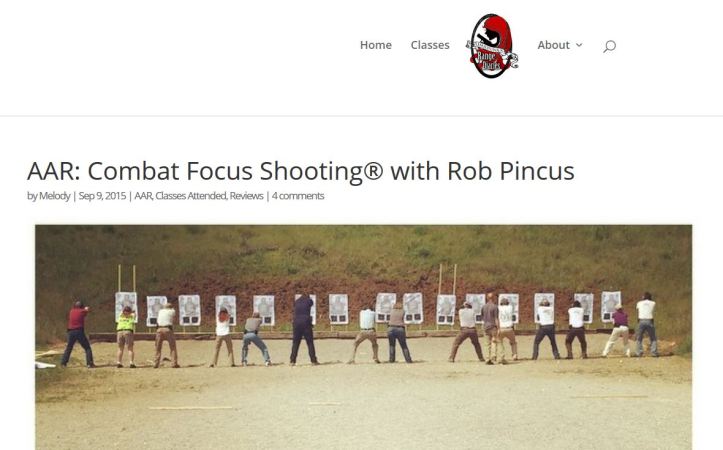Open the AAR category link
Image resolution: width=723 pixels, height=450 pixels.
(x=143, y=196)
